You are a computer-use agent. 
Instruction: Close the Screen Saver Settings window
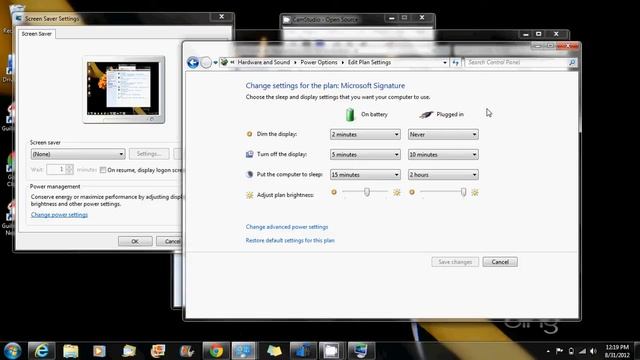pos(221,17)
